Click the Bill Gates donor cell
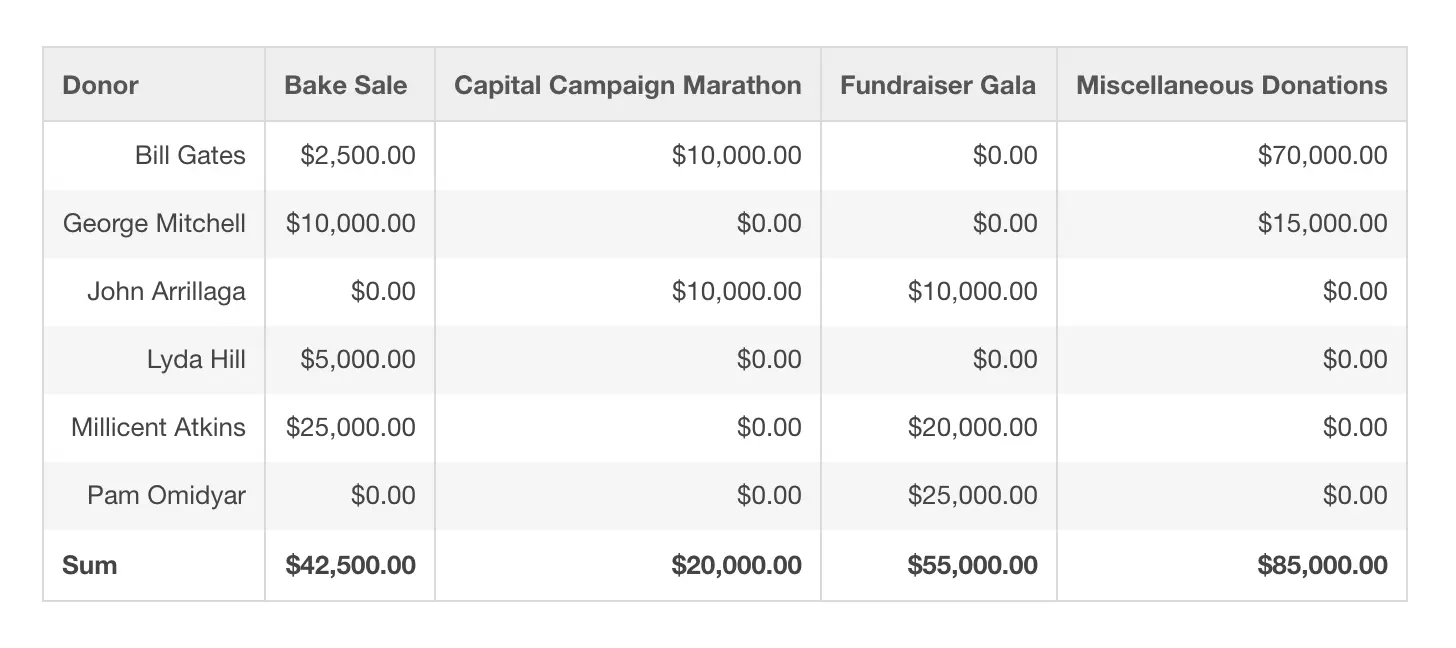 pyautogui.click(x=190, y=155)
